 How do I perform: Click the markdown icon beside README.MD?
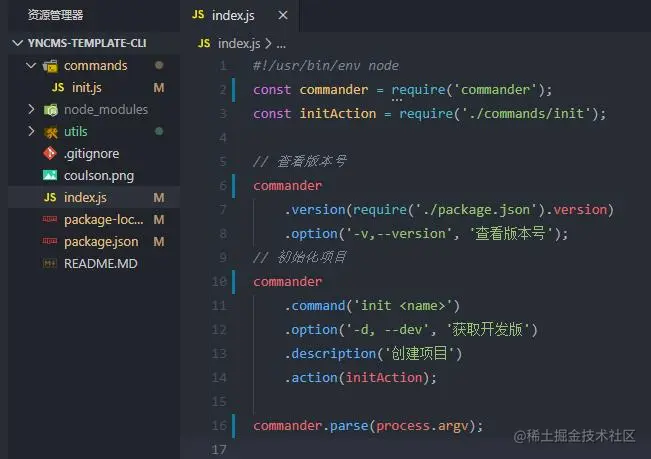coord(50,263)
